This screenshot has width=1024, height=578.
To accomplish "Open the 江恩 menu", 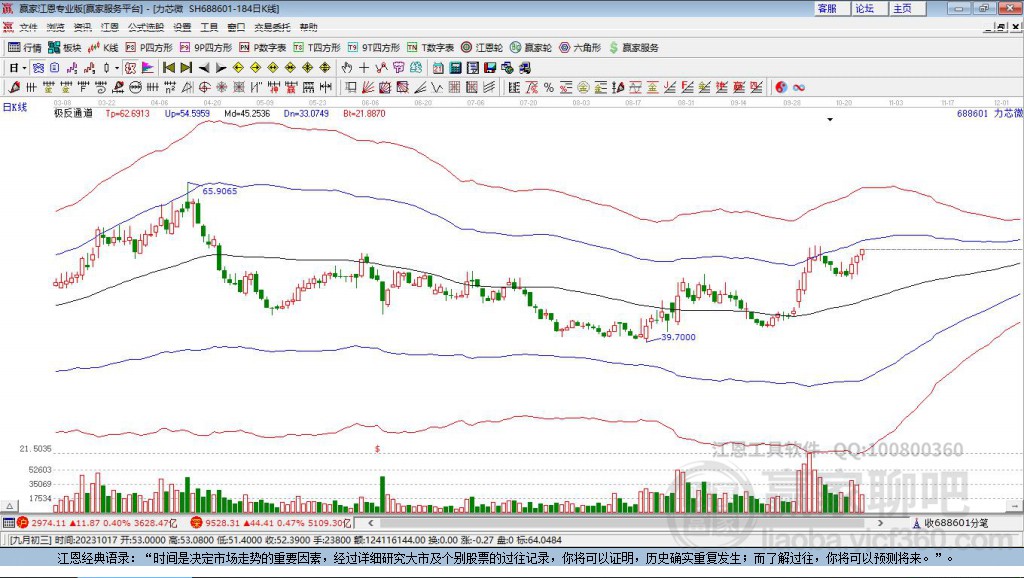I will tap(110, 27).
